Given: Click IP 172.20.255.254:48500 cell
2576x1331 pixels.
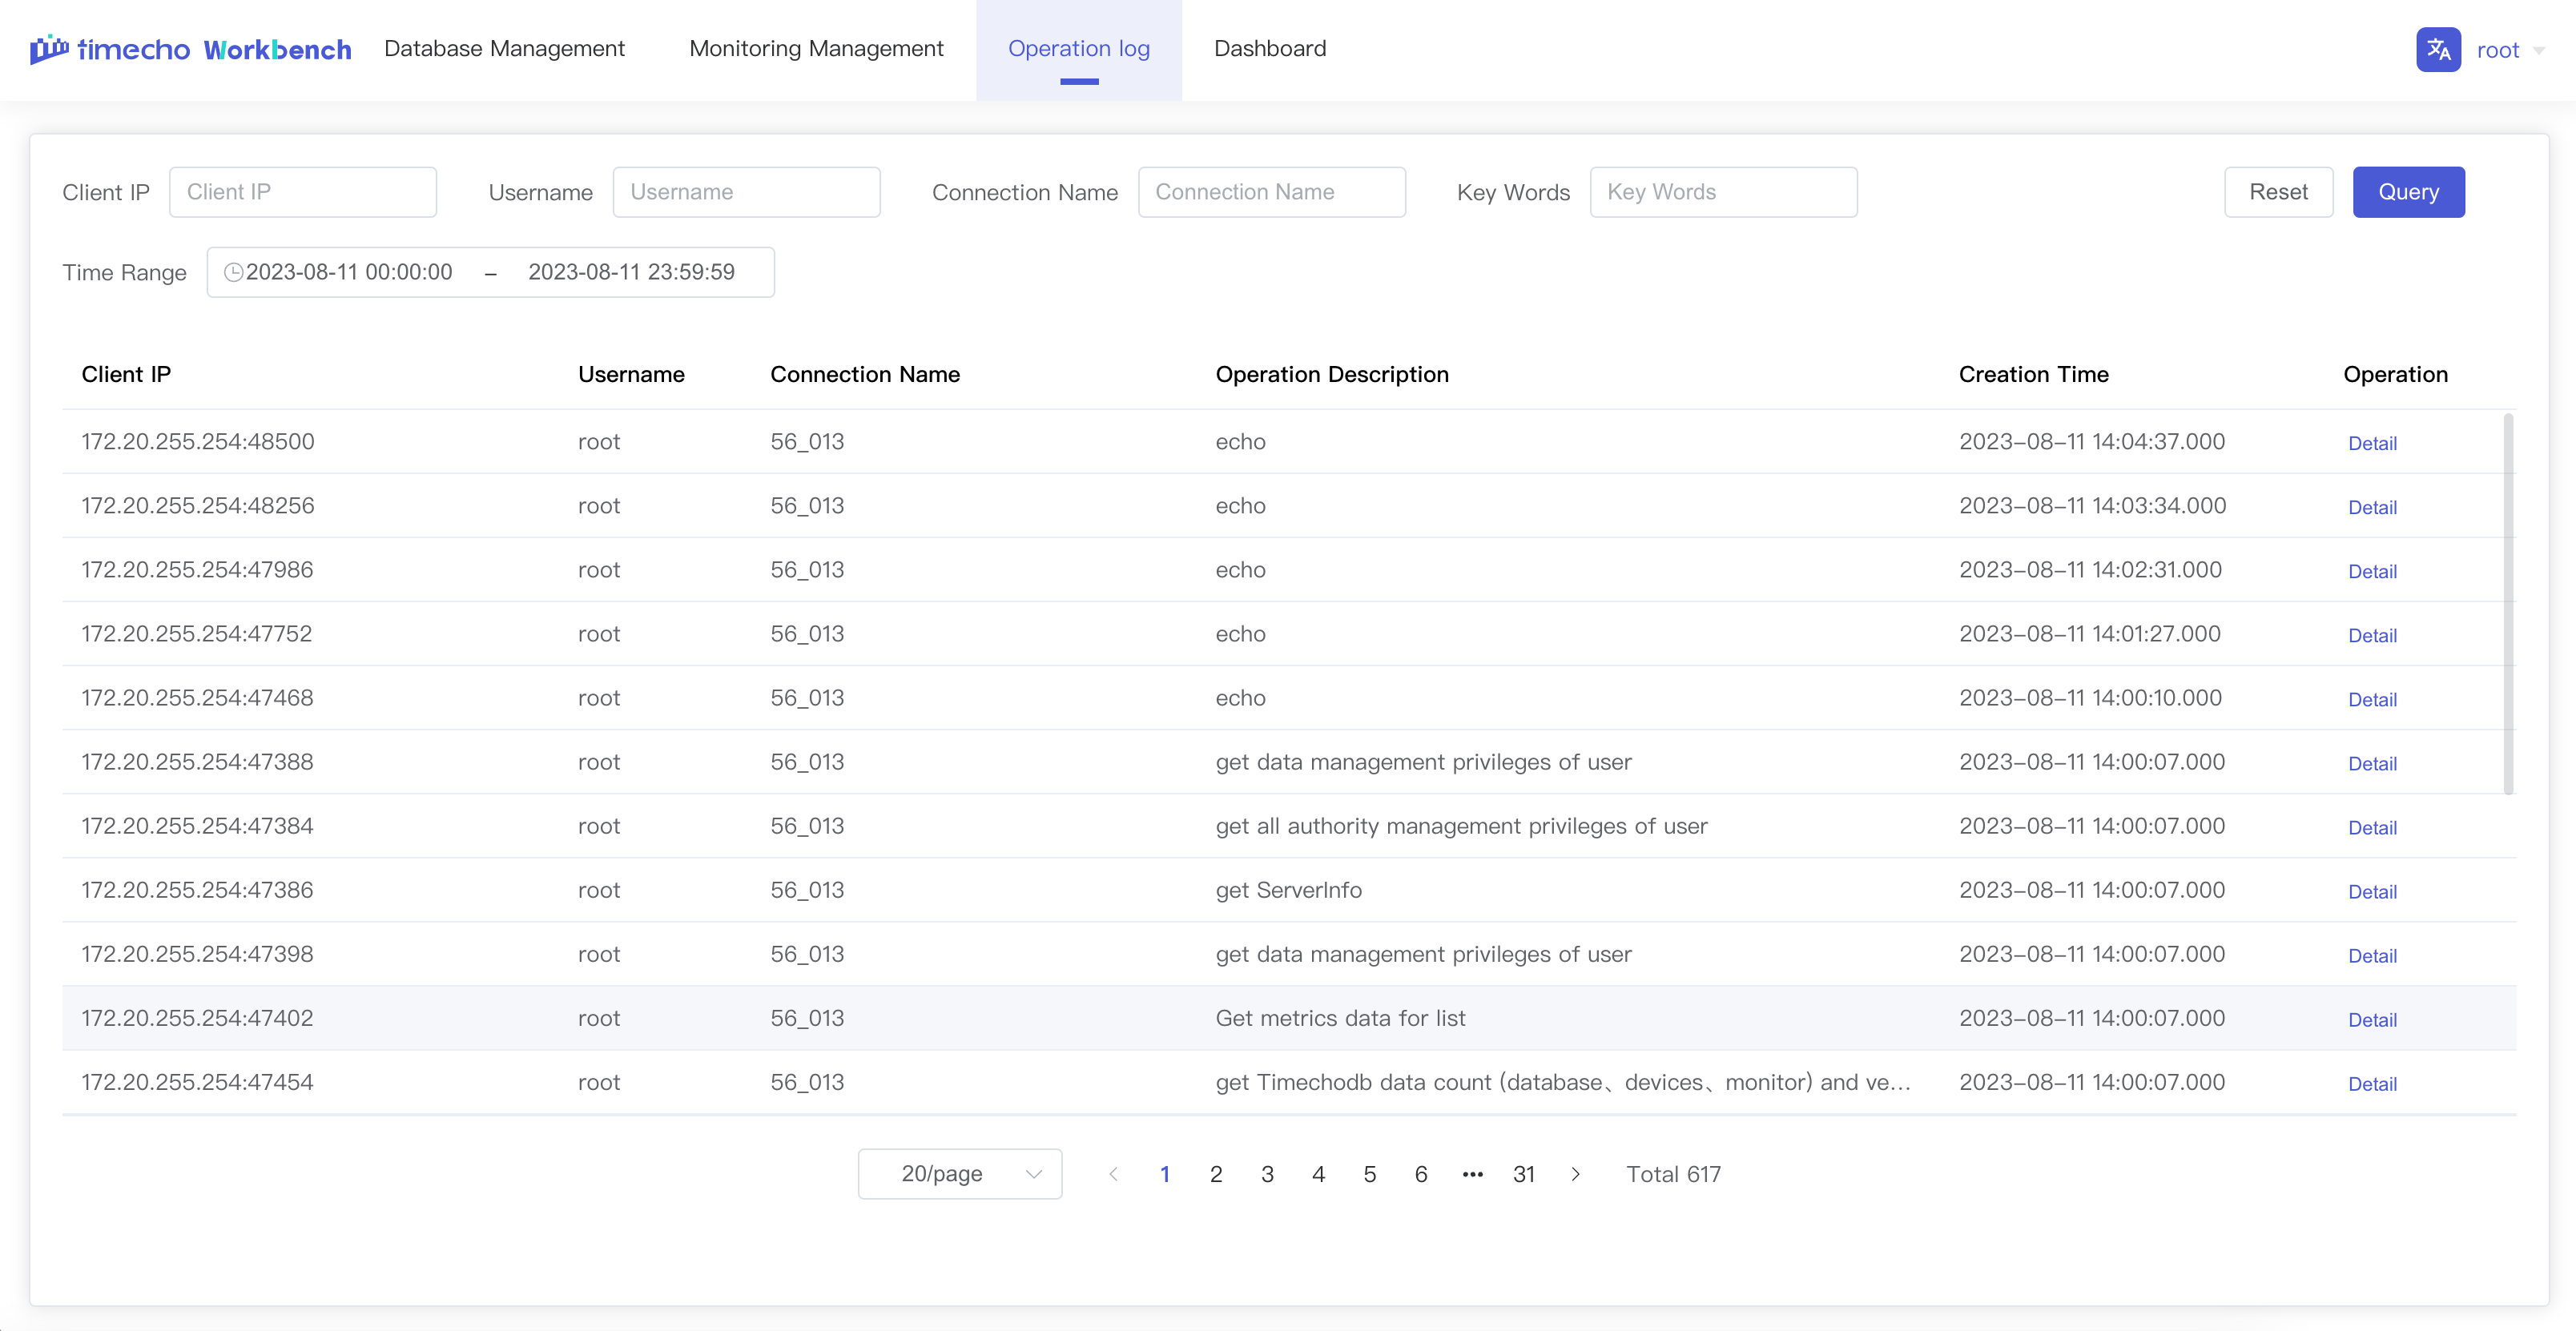Looking at the screenshot, I should [x=198, y=441].
